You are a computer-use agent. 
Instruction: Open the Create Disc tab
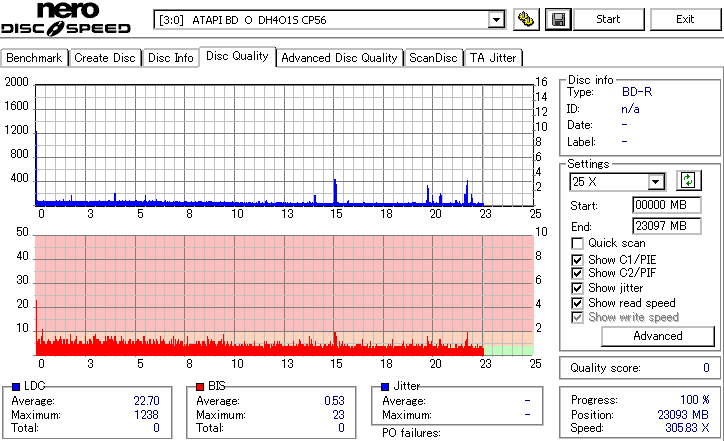click(105, 58)
